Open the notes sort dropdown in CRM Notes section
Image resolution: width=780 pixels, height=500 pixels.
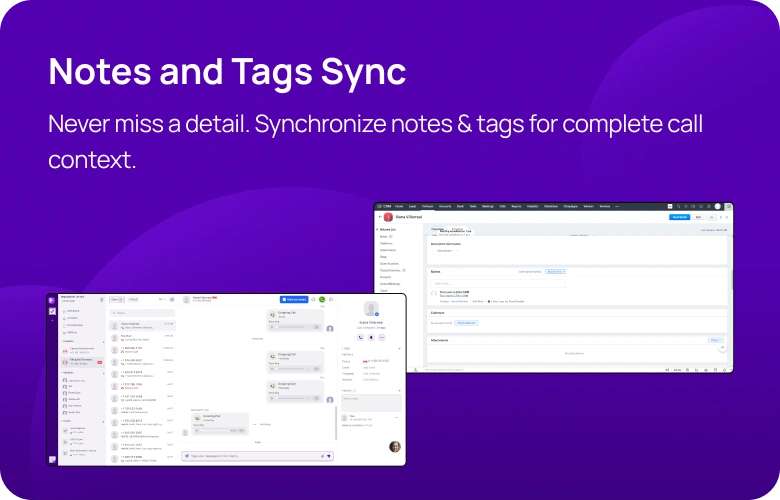point(555,272)
